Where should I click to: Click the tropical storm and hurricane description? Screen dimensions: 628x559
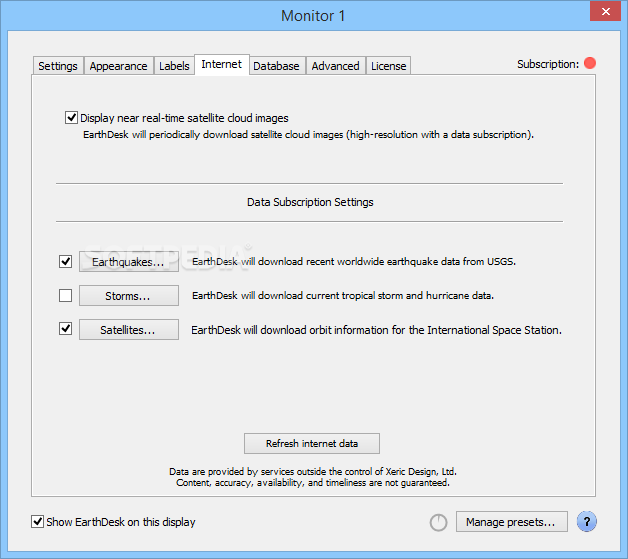point(343,296)
